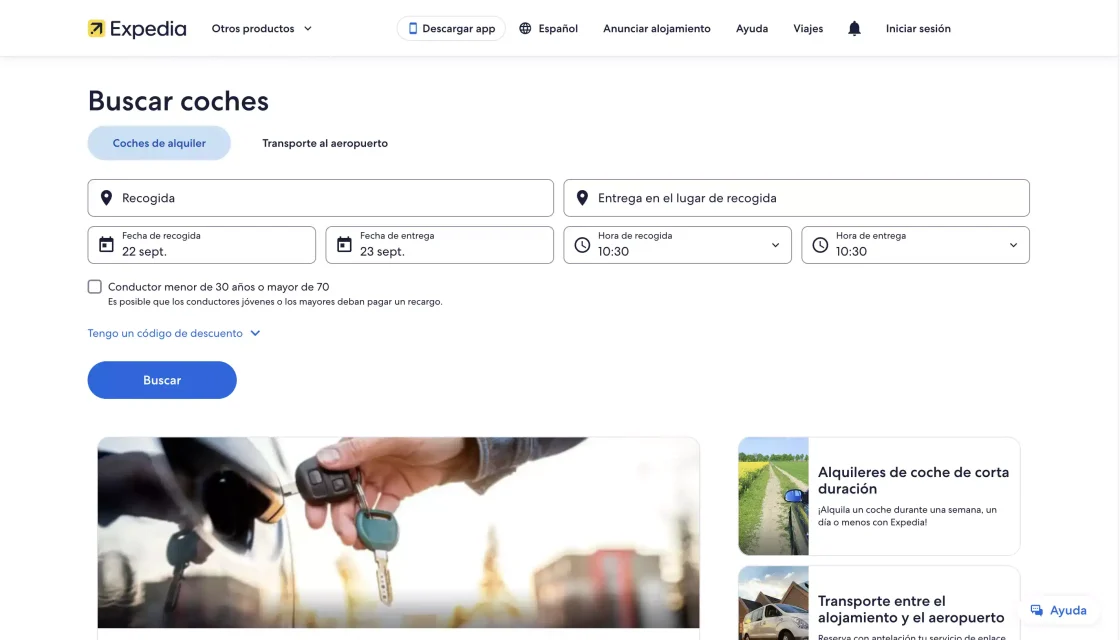Viewport: 1120px width, 640px height.
Task: Change language via Español button
Action: click(x=548, y=29)
